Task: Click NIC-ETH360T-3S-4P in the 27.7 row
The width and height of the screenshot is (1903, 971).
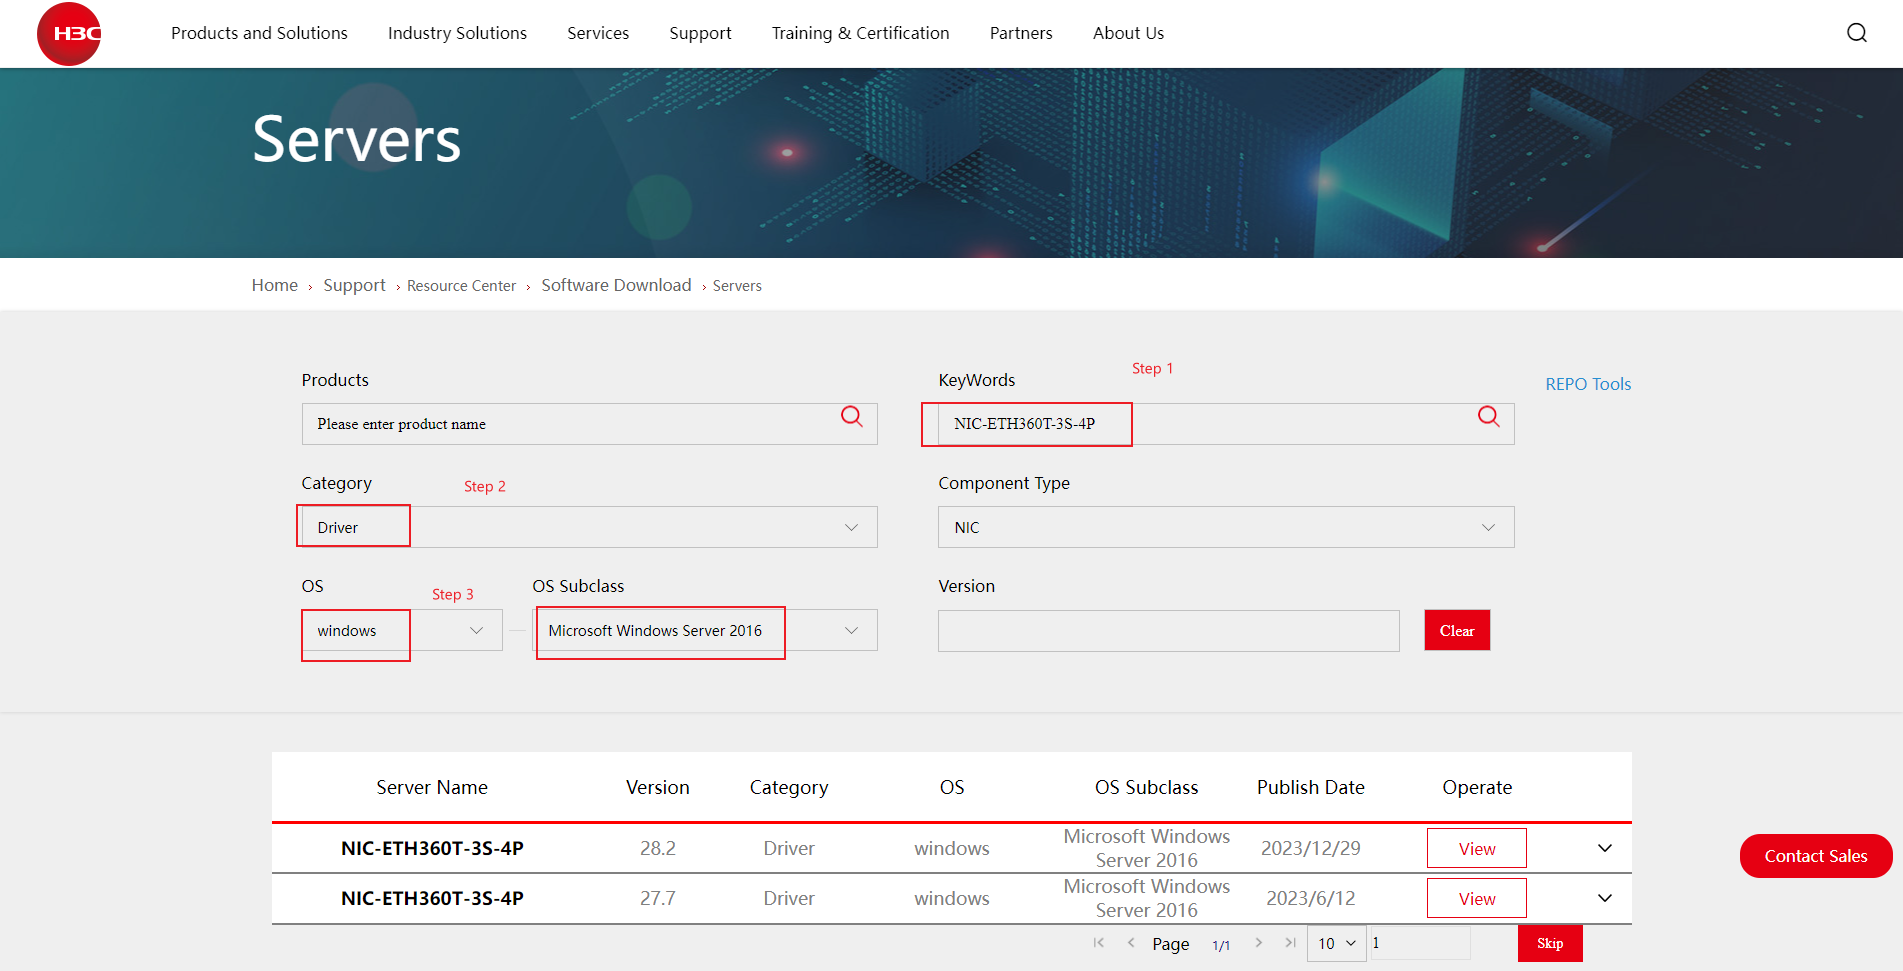Action: (432, 898)
